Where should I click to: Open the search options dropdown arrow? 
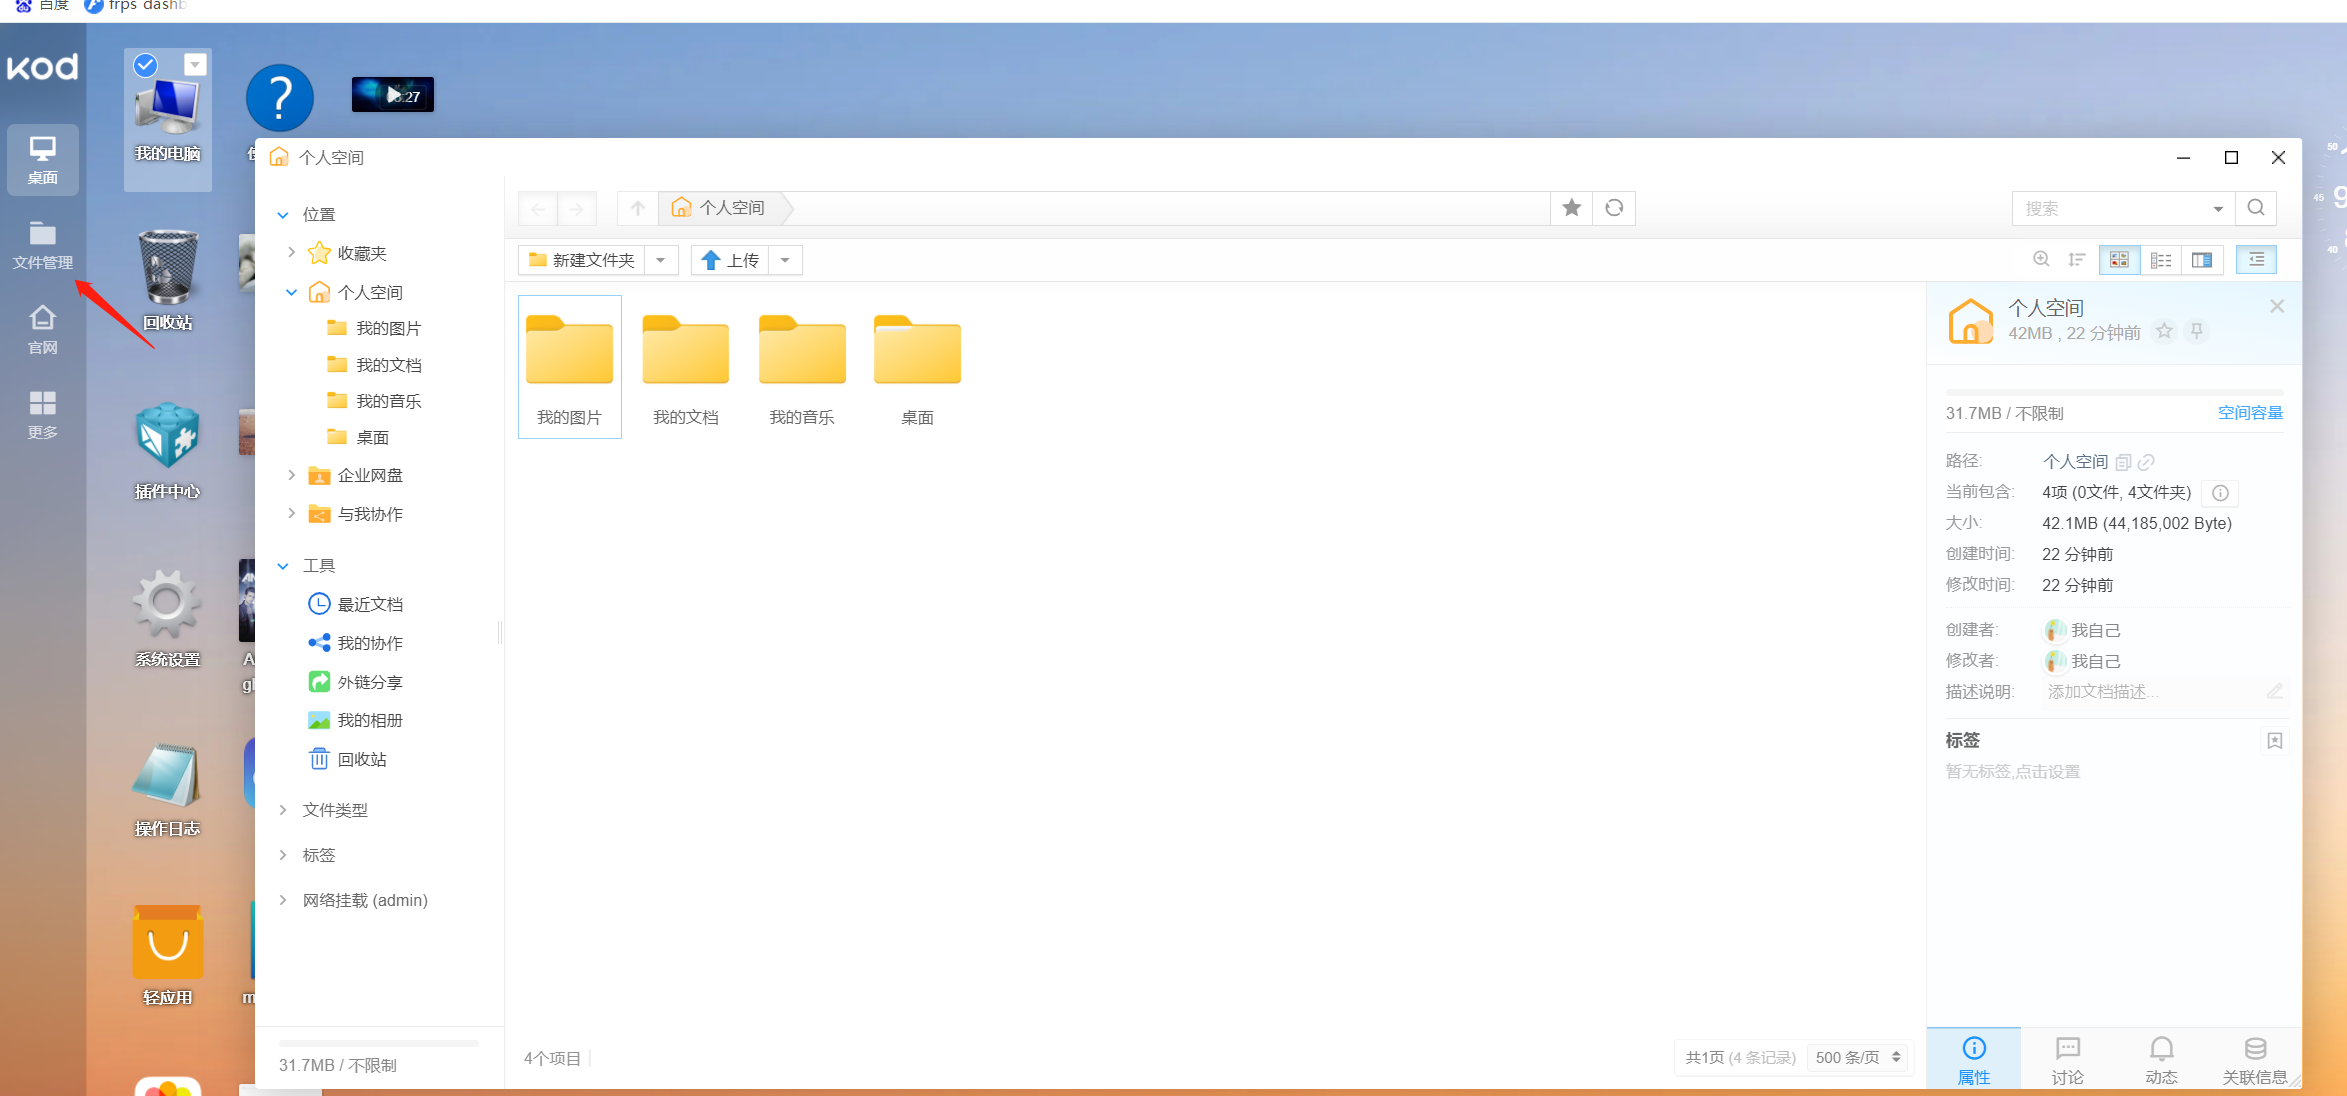2218,208
